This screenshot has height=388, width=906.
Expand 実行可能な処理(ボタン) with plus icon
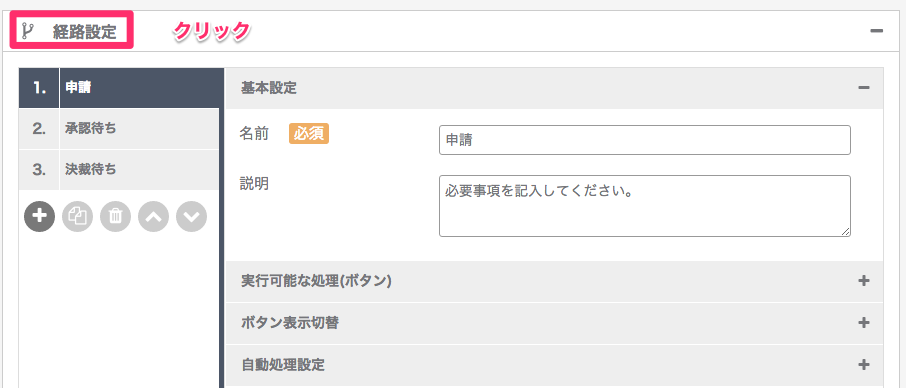pyautogui.click(x=864, y=281)
